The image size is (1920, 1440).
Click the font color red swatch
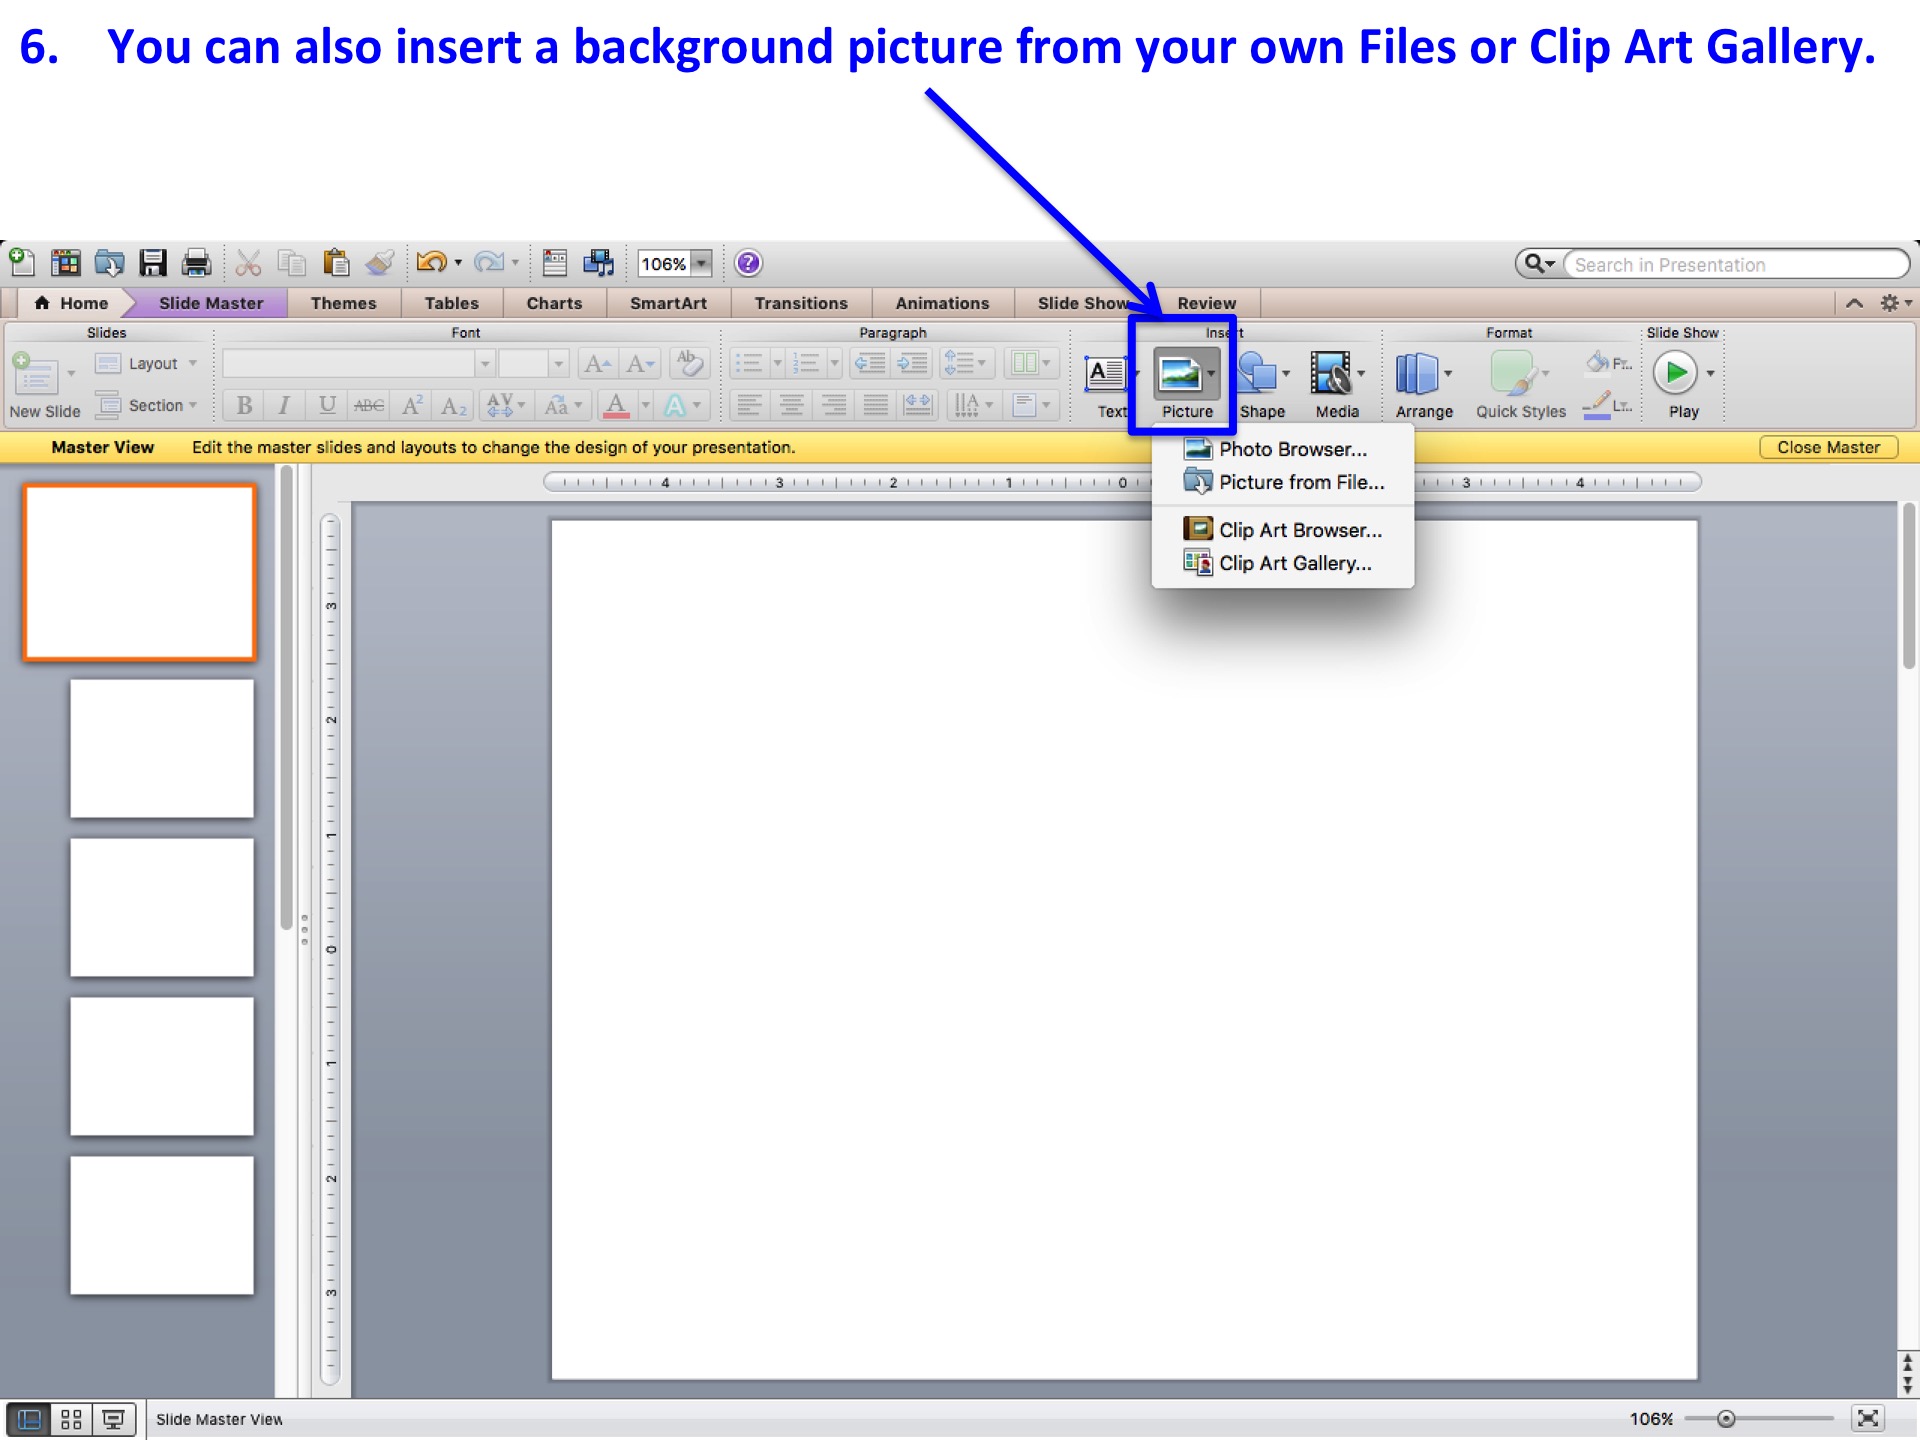(x=616, y=405)
